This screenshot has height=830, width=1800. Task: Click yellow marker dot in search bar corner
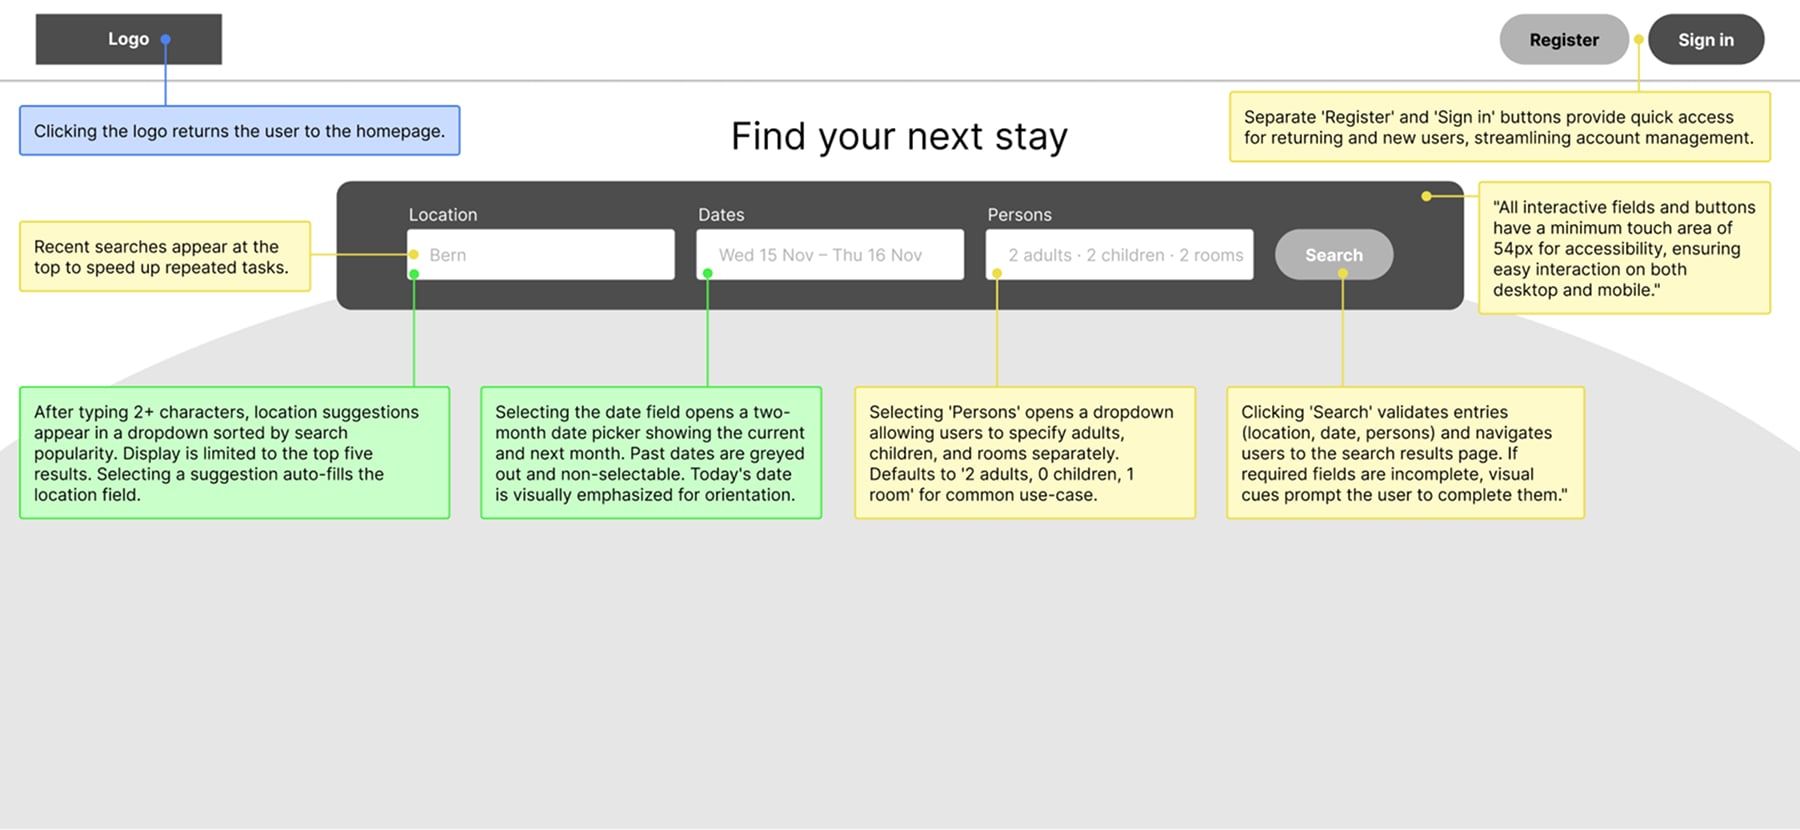point(1426,196)
